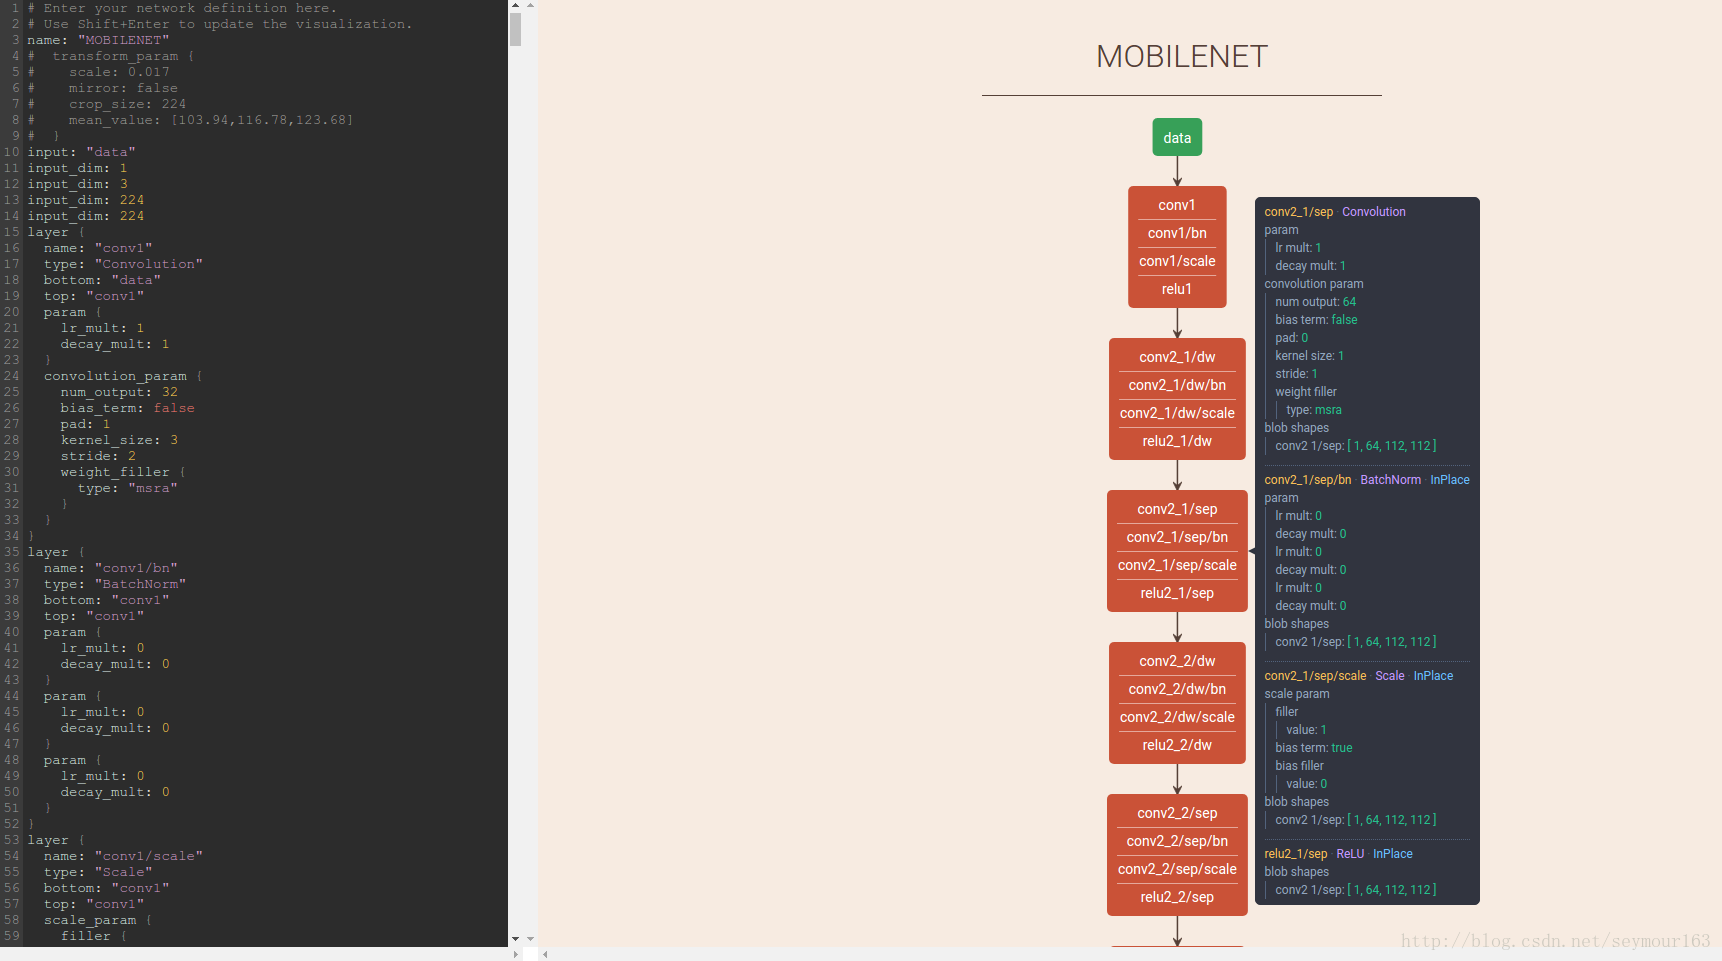Select the conv1 layer in the graph
The width and height of the screenshot is (1722, 961).
pos(1177,205)
